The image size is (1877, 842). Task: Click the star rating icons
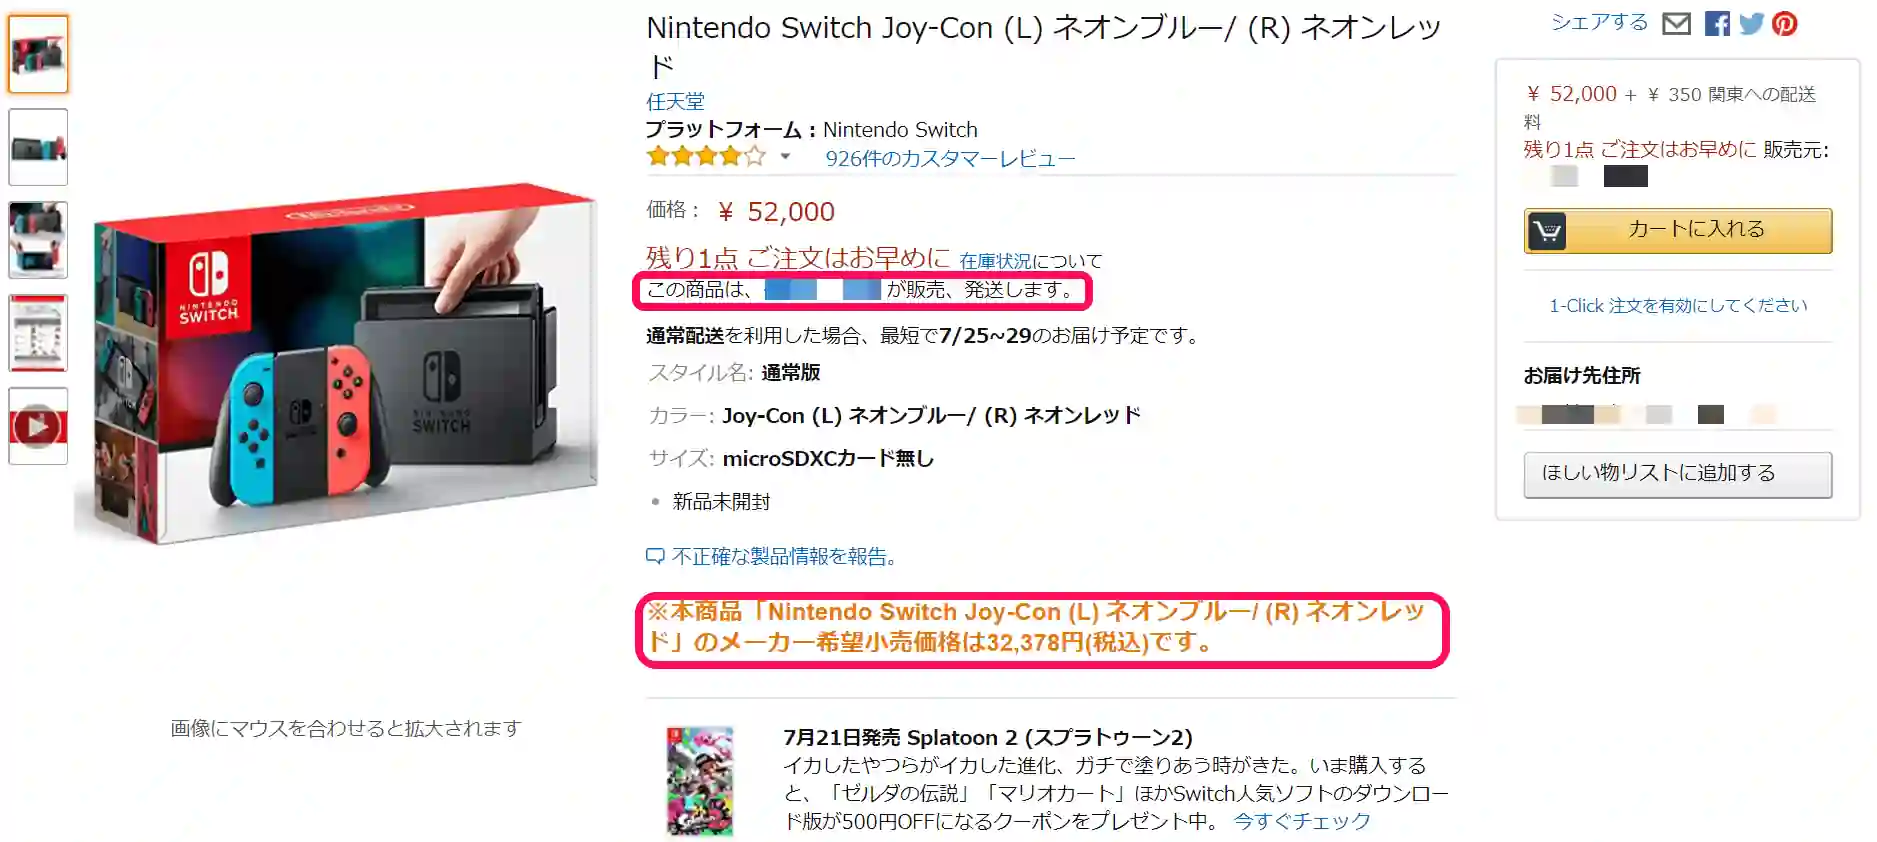click(706, 156)
